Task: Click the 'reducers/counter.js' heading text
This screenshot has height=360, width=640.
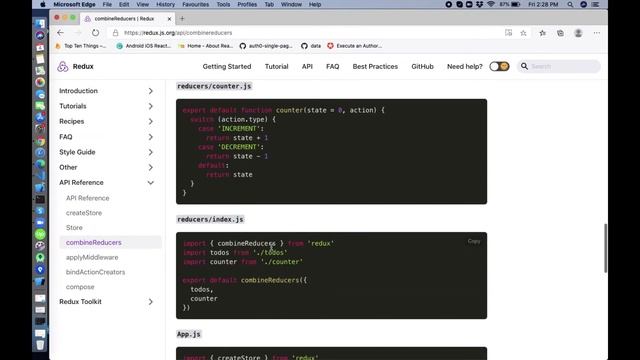Action: (x=214, y=86)
